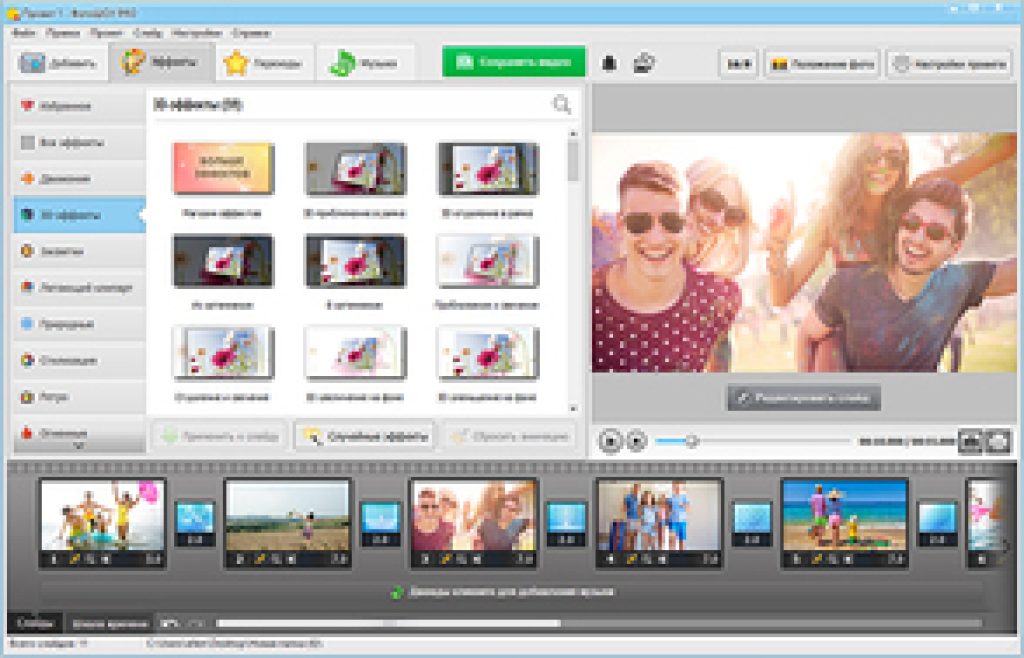
Task: Select the second slide with field landscape
Action: coord(287,522)
